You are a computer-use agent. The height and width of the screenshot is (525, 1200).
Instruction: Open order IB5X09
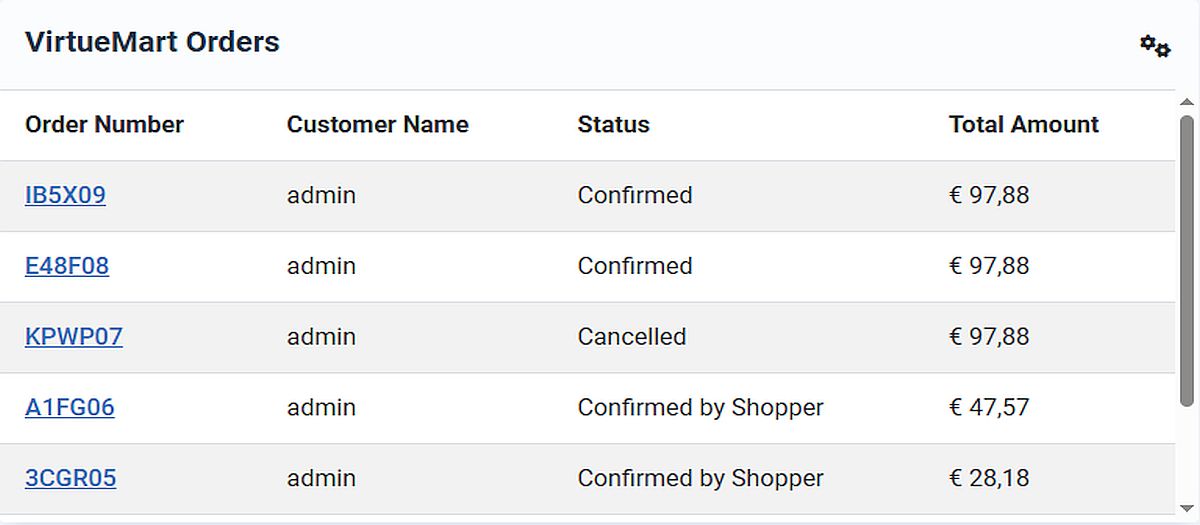coord(65,195)
